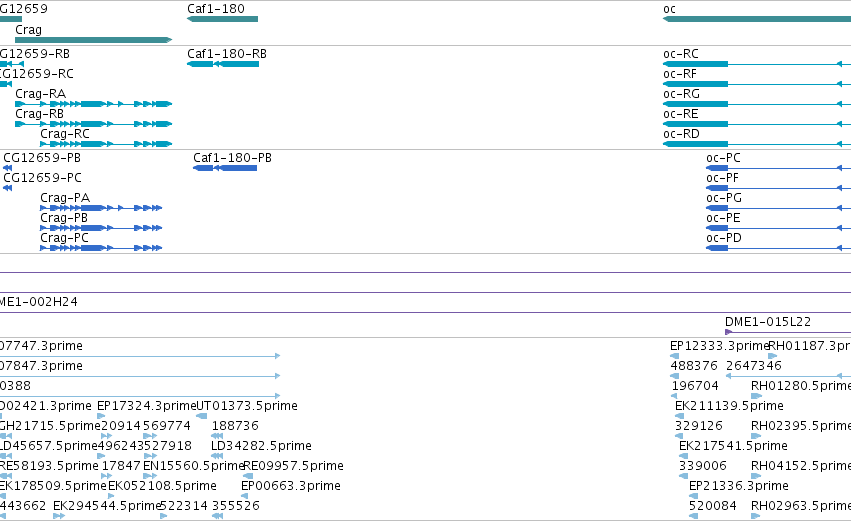The height and width of the screenshot is (521, 851).
Task: Select the Crag gene arrow bar
Action: [x=93, y=40]
